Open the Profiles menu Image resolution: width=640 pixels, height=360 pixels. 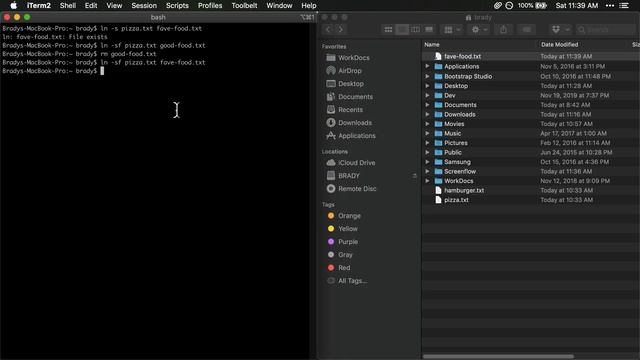[210, 6]
